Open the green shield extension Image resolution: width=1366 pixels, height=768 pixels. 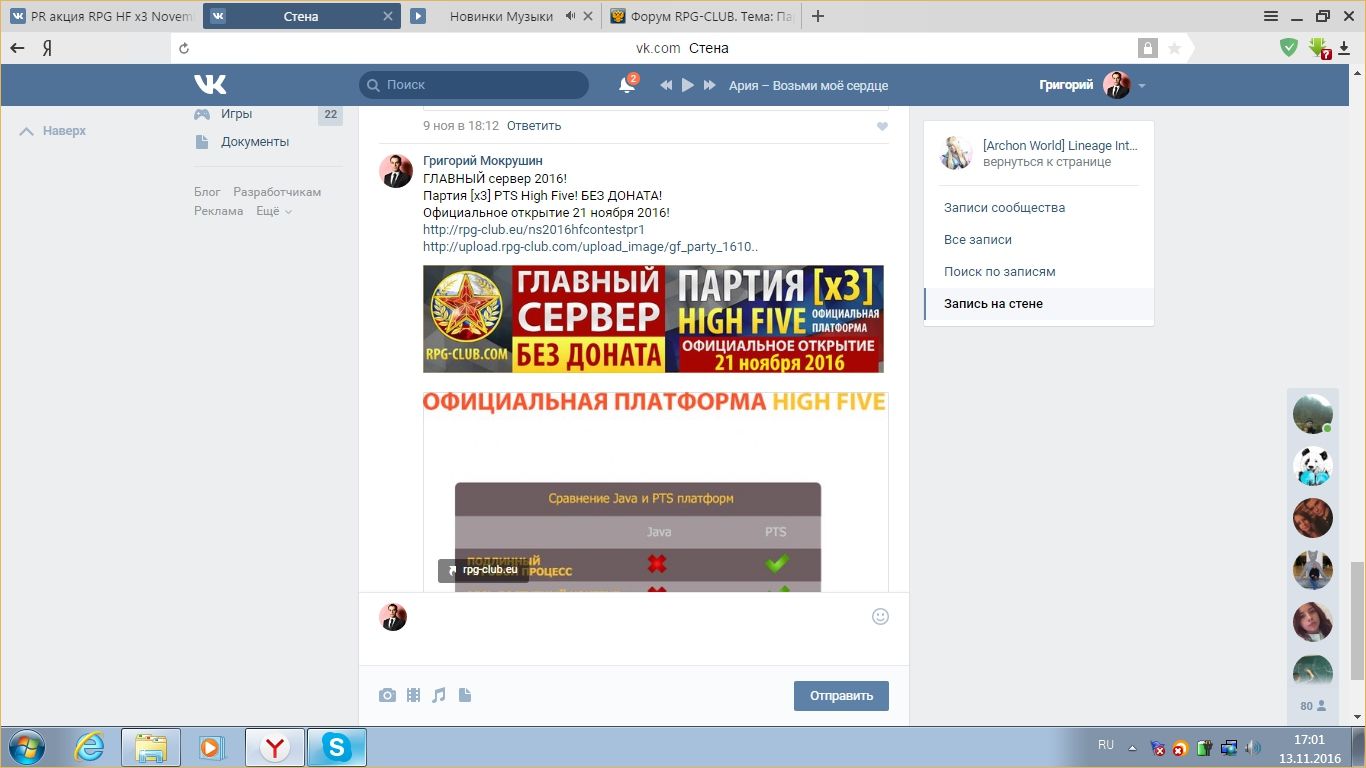click(x=1289, y=47)
